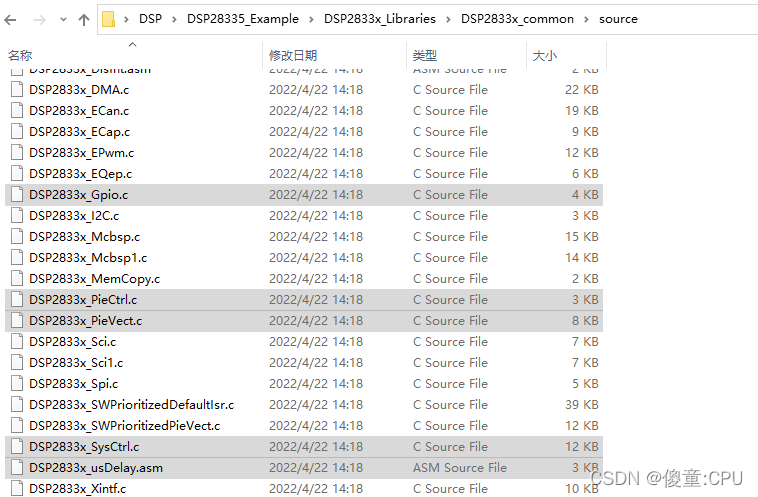Select file icon of DSP2833x_I2C.c
The image size is (758, 497).
coord(17,216)
